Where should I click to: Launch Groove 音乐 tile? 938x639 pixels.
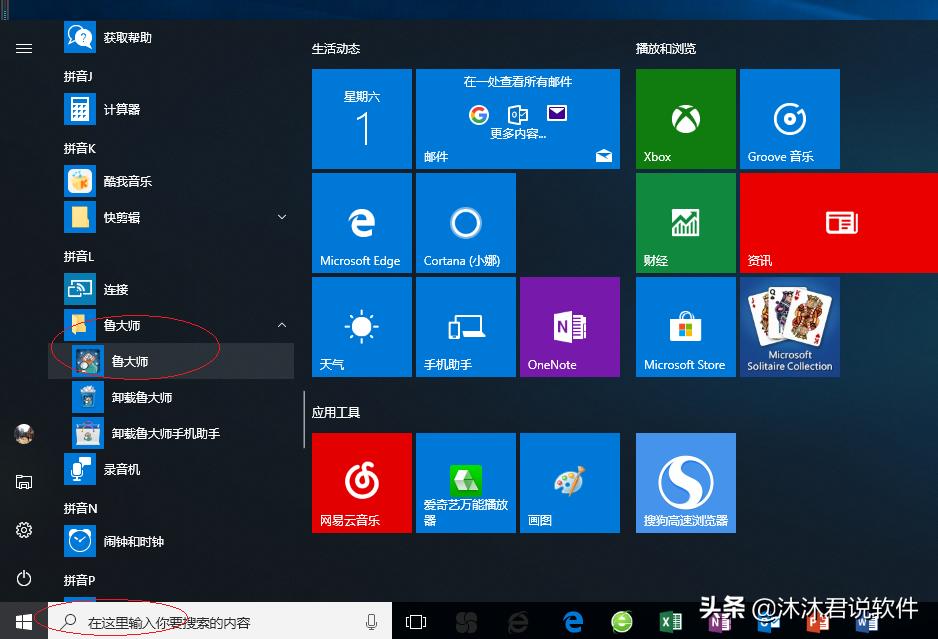click(789, 119)
